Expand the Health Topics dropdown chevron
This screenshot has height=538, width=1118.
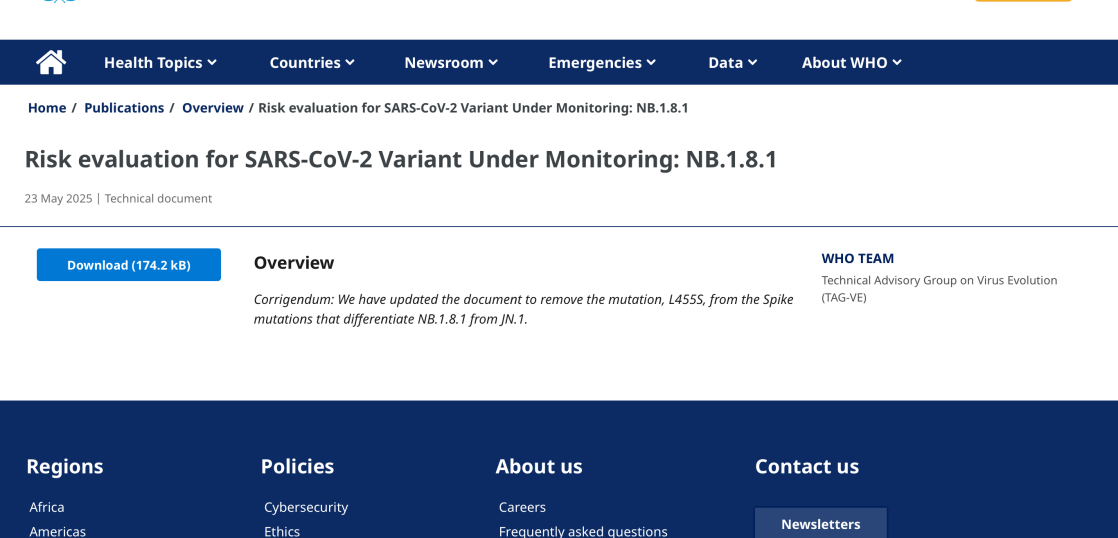pyautogui.click(x=212, y=62)
